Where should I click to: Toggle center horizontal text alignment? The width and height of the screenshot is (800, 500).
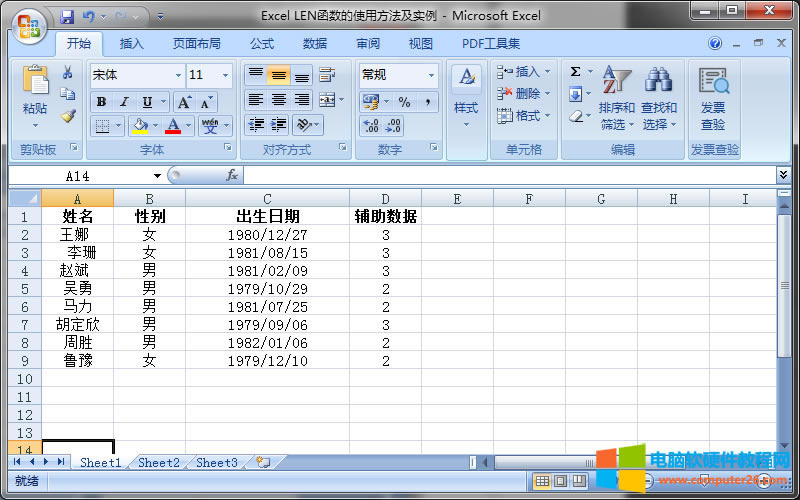(278, 100)
